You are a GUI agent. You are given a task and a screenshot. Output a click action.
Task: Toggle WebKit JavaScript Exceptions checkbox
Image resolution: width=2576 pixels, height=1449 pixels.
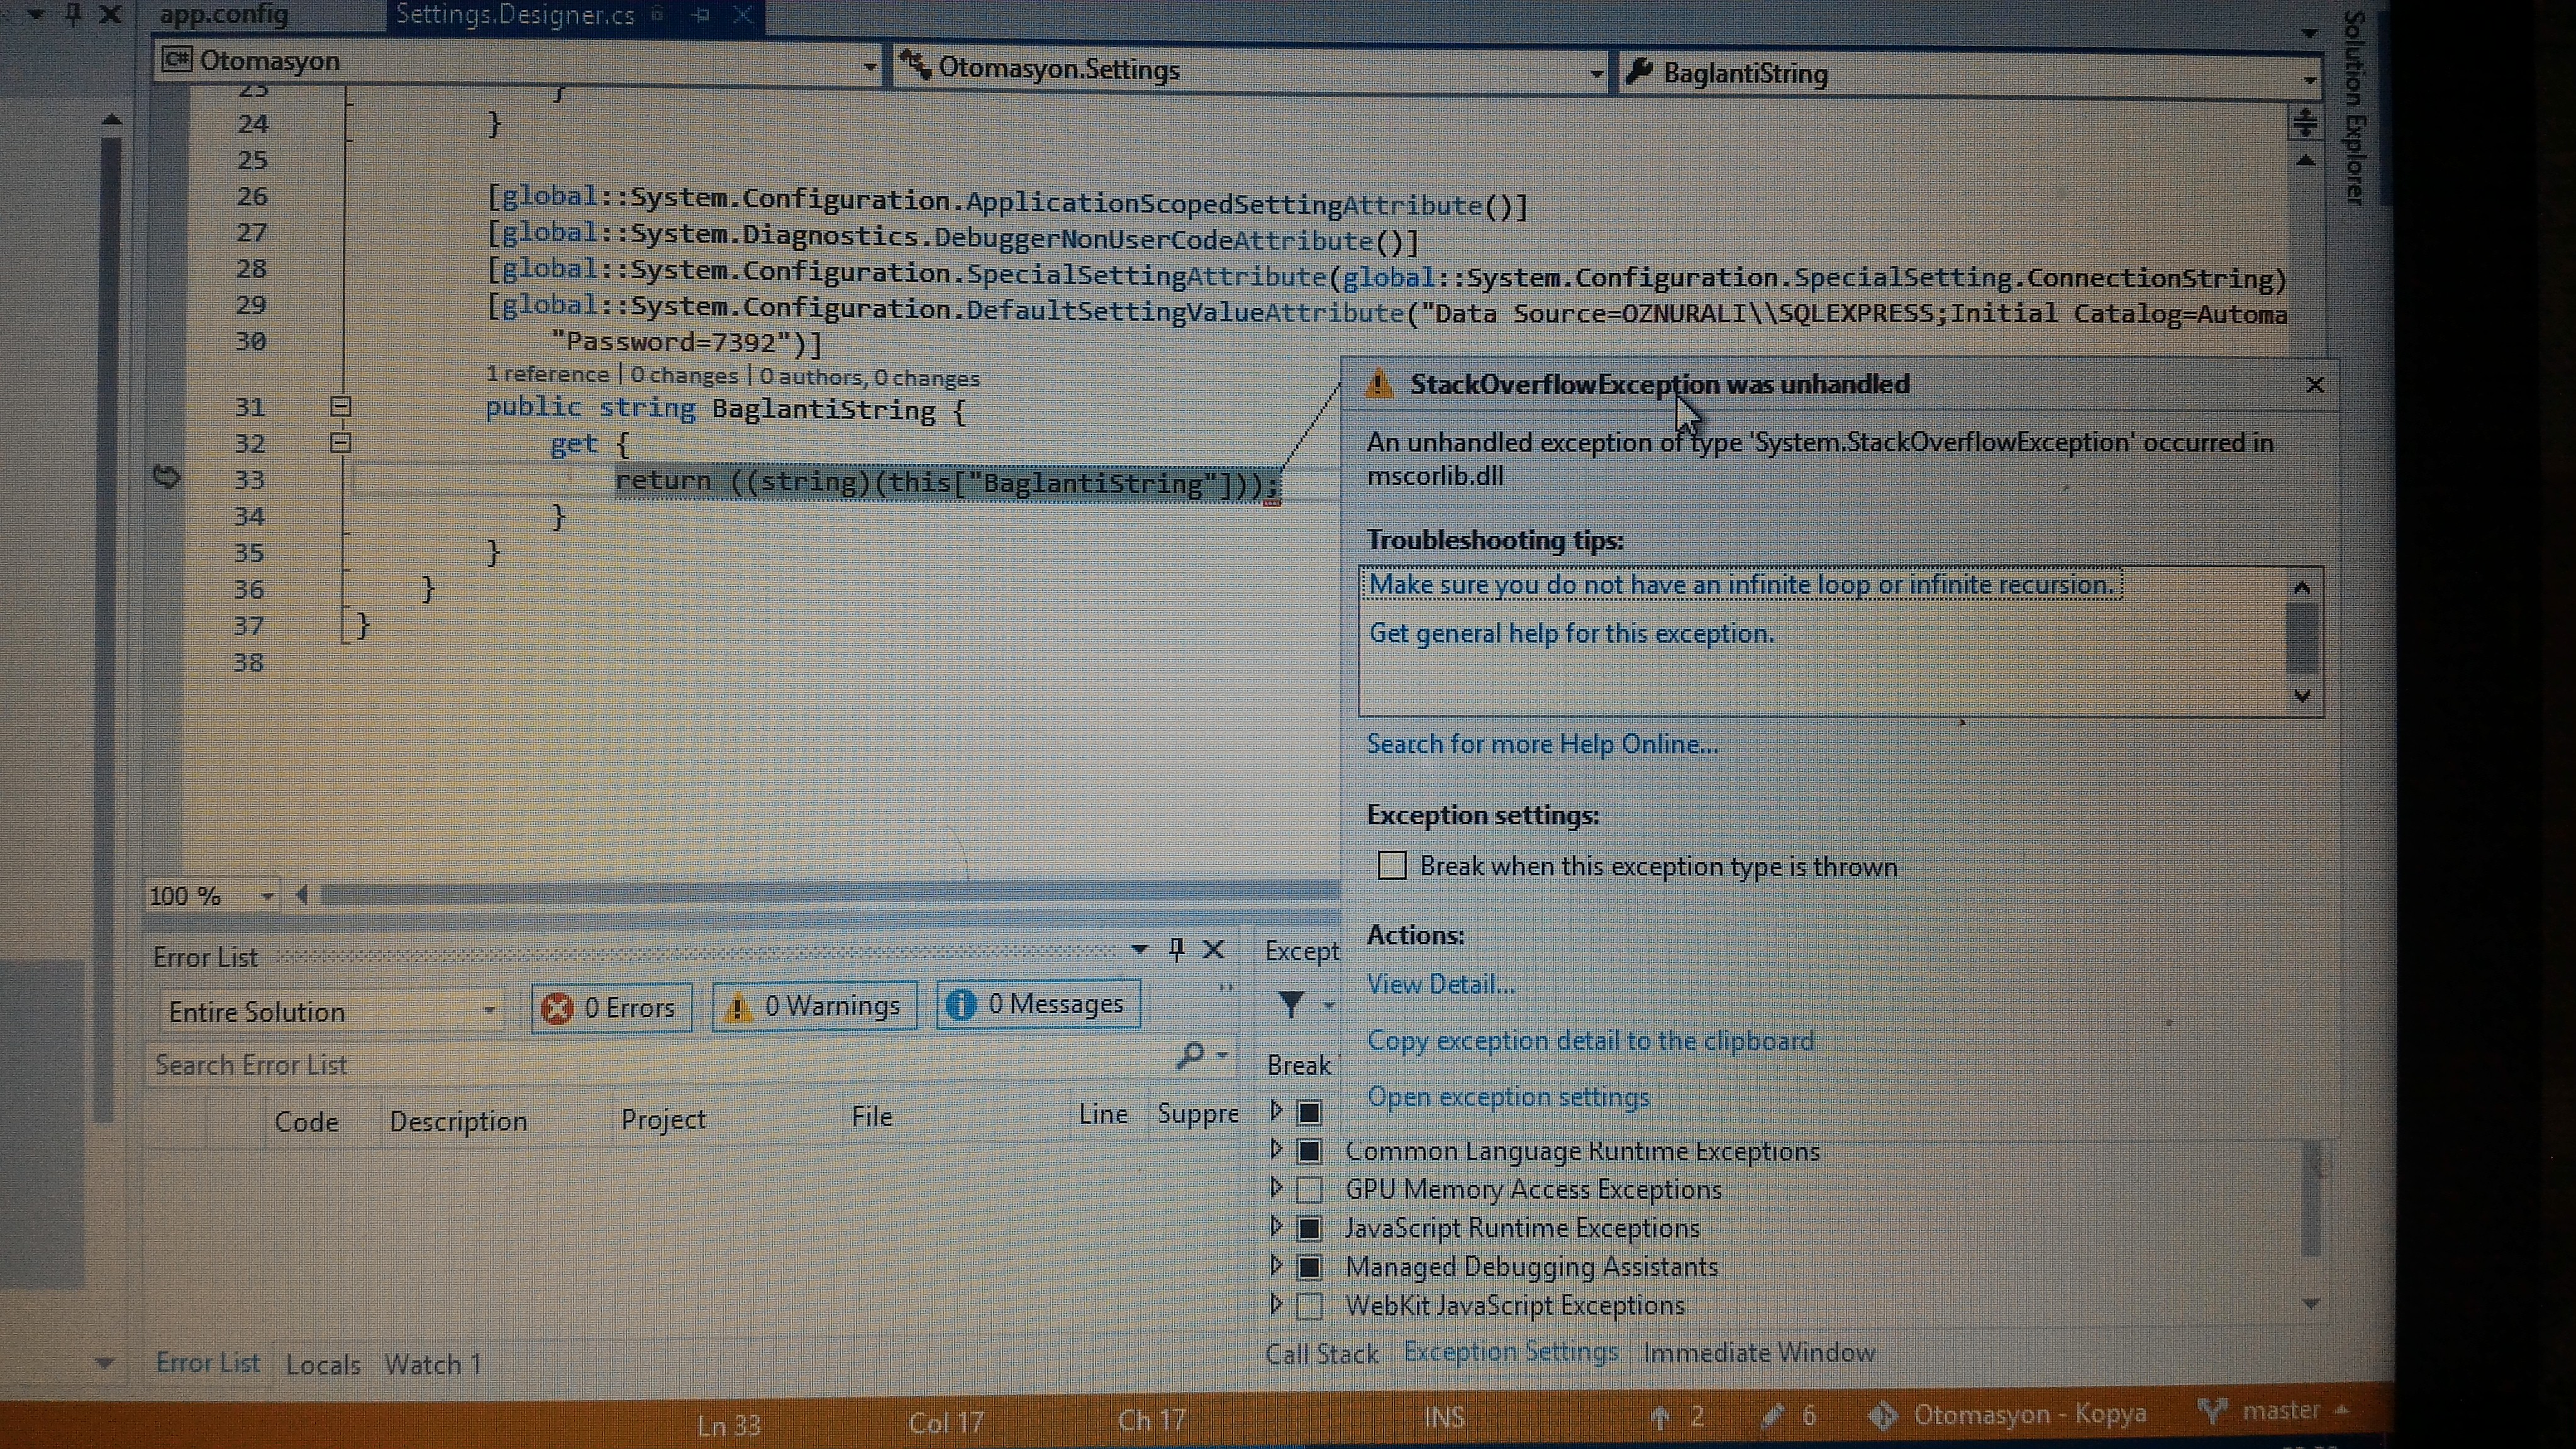(x=1309, y=1306)
